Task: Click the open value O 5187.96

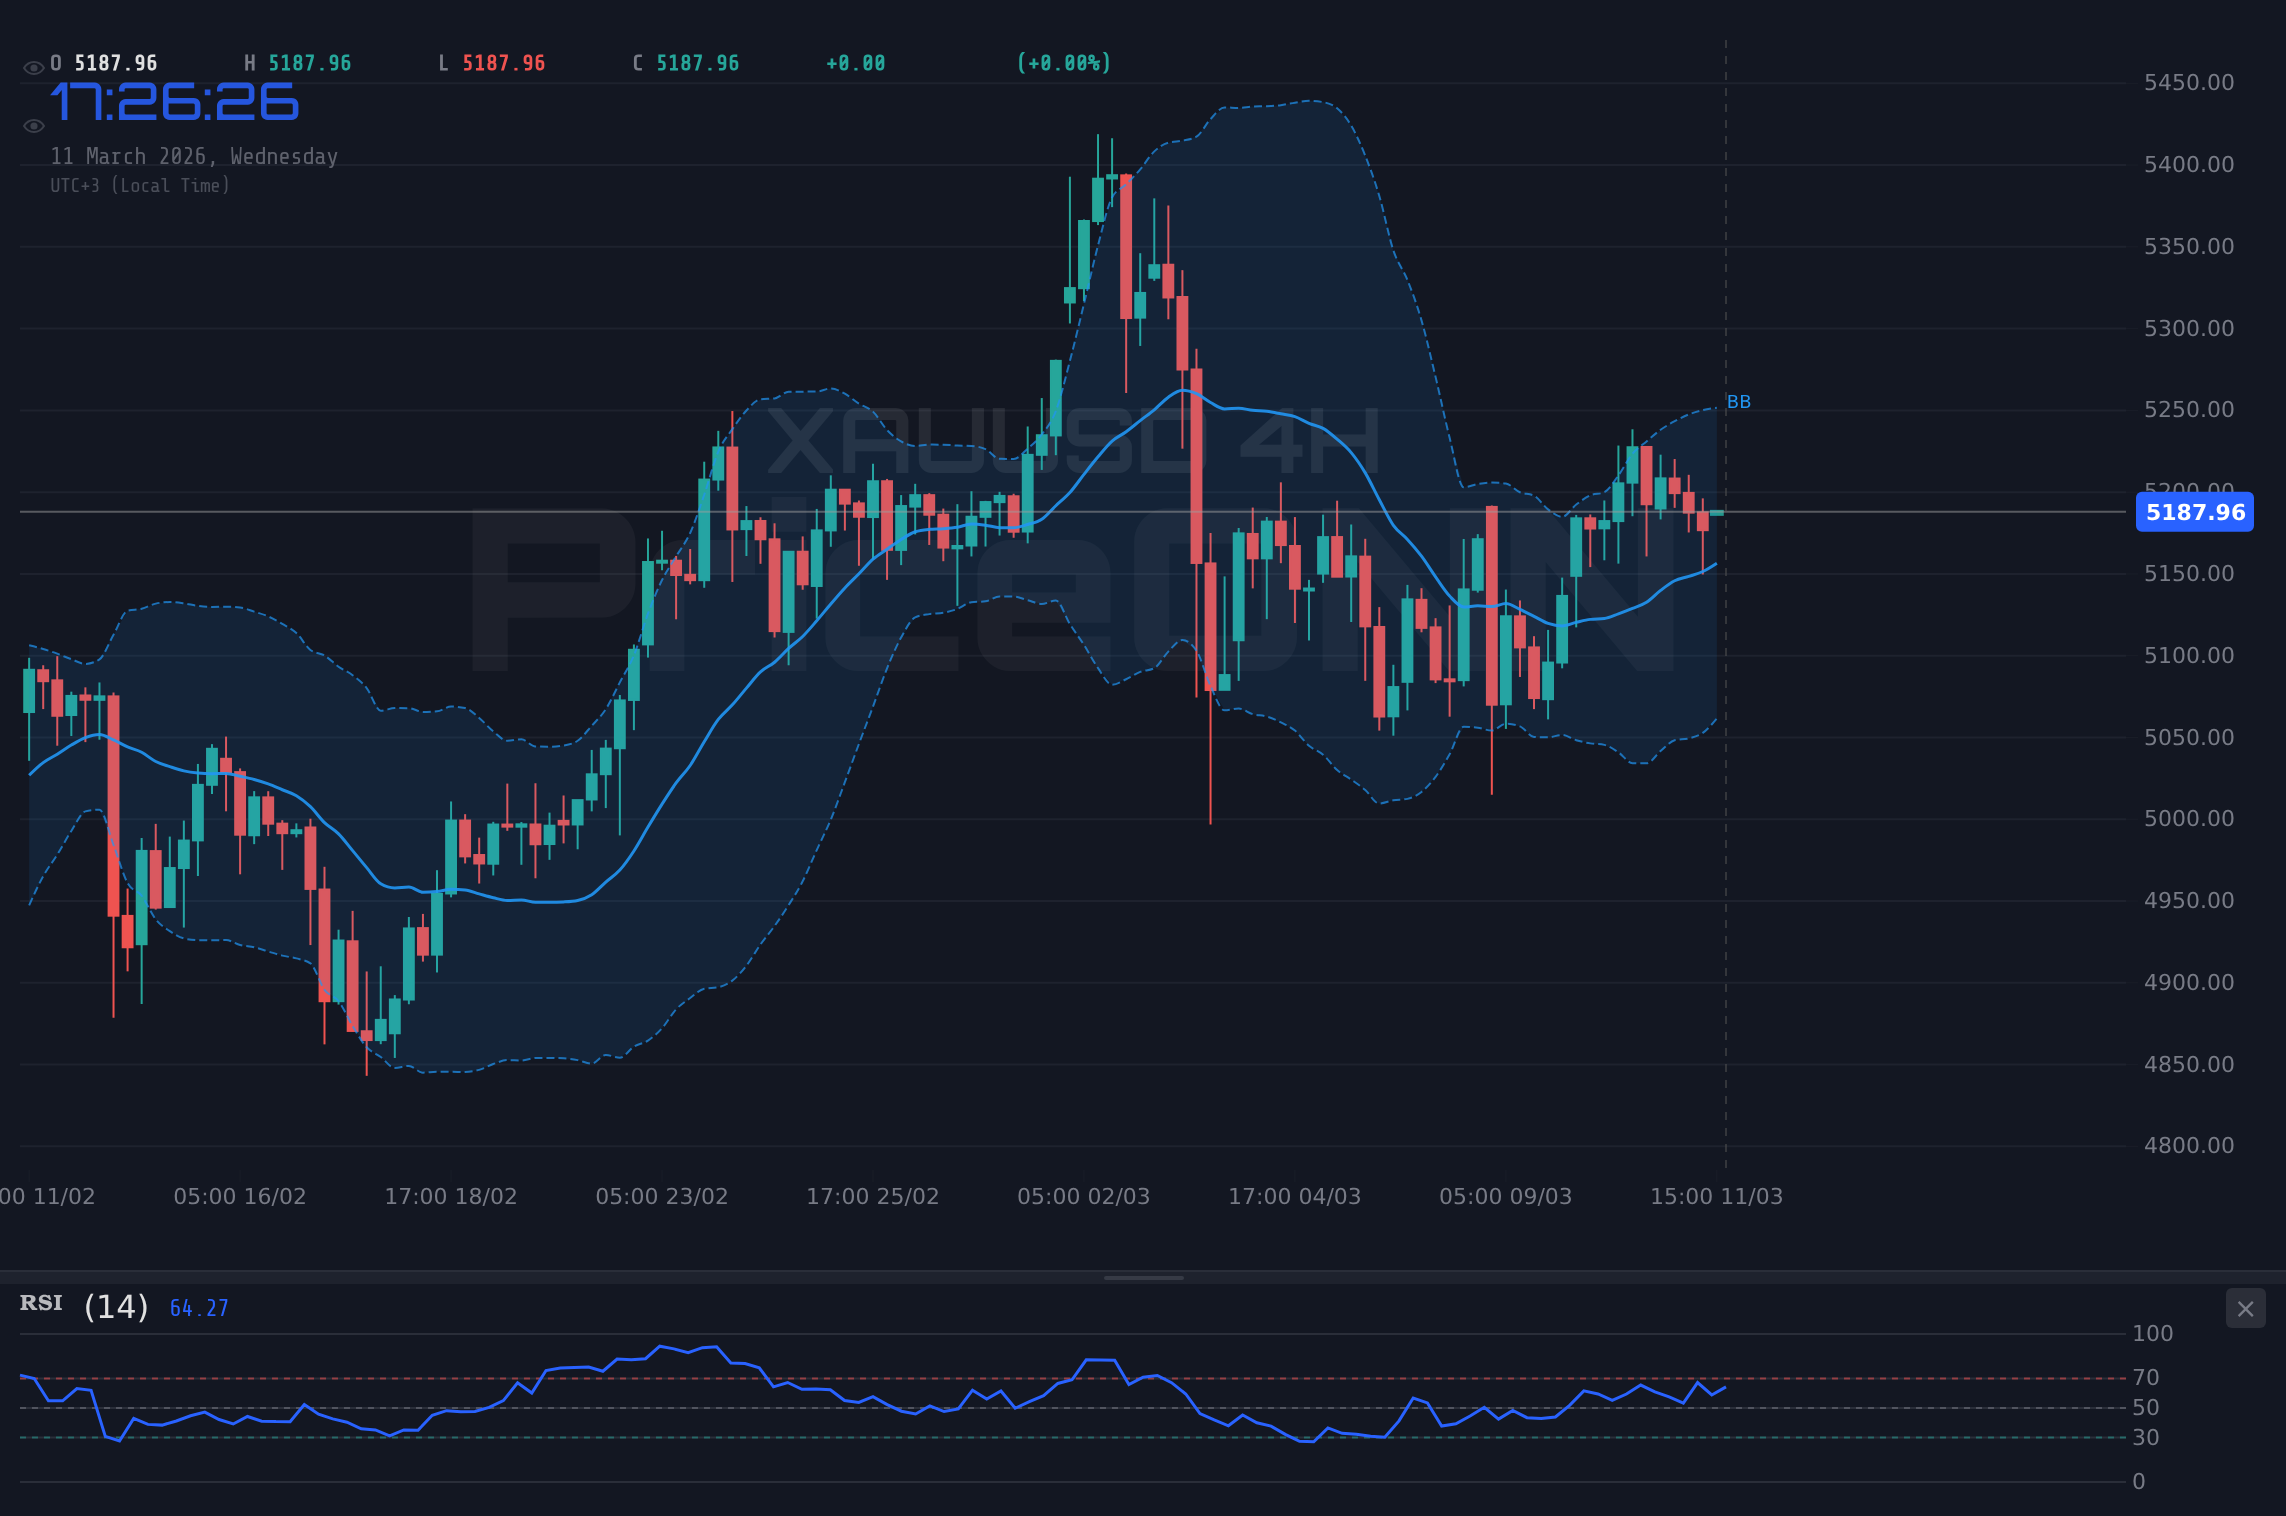Action: 103,62
